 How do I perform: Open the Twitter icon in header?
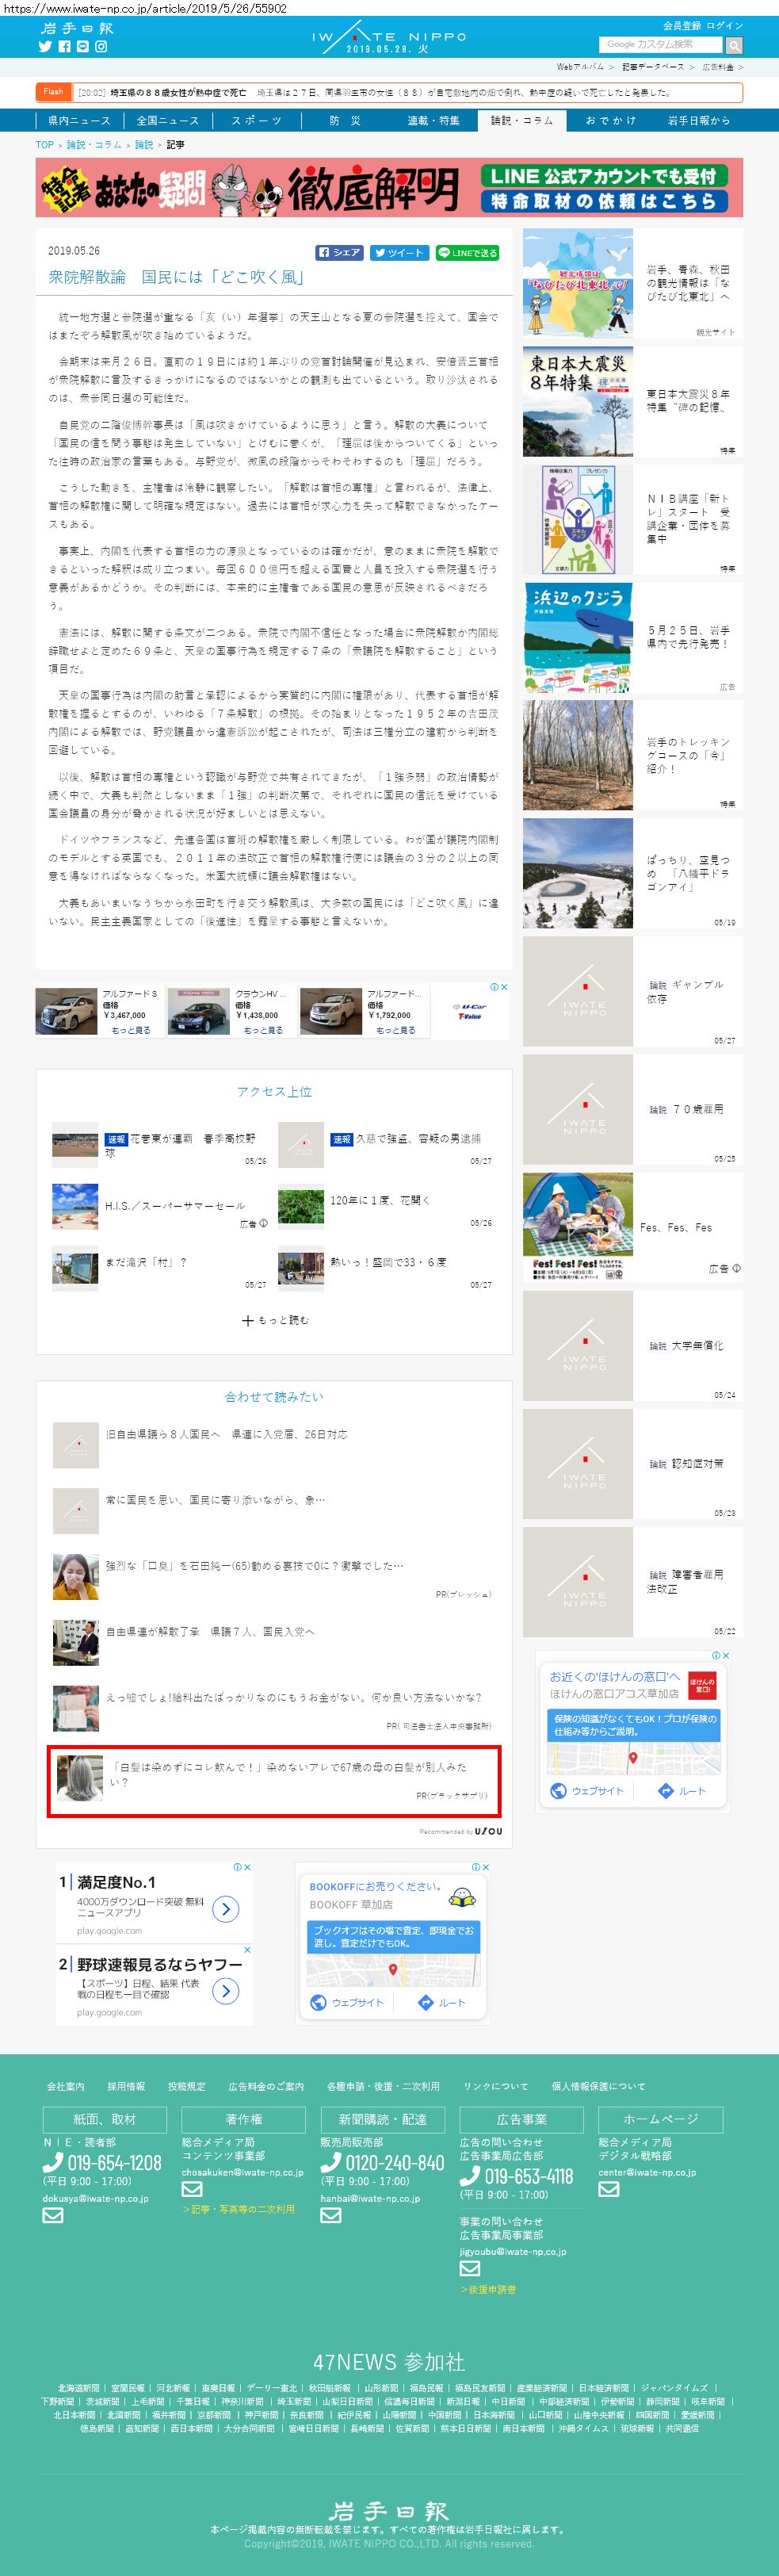pyautogui.click(x=45, y=46)
